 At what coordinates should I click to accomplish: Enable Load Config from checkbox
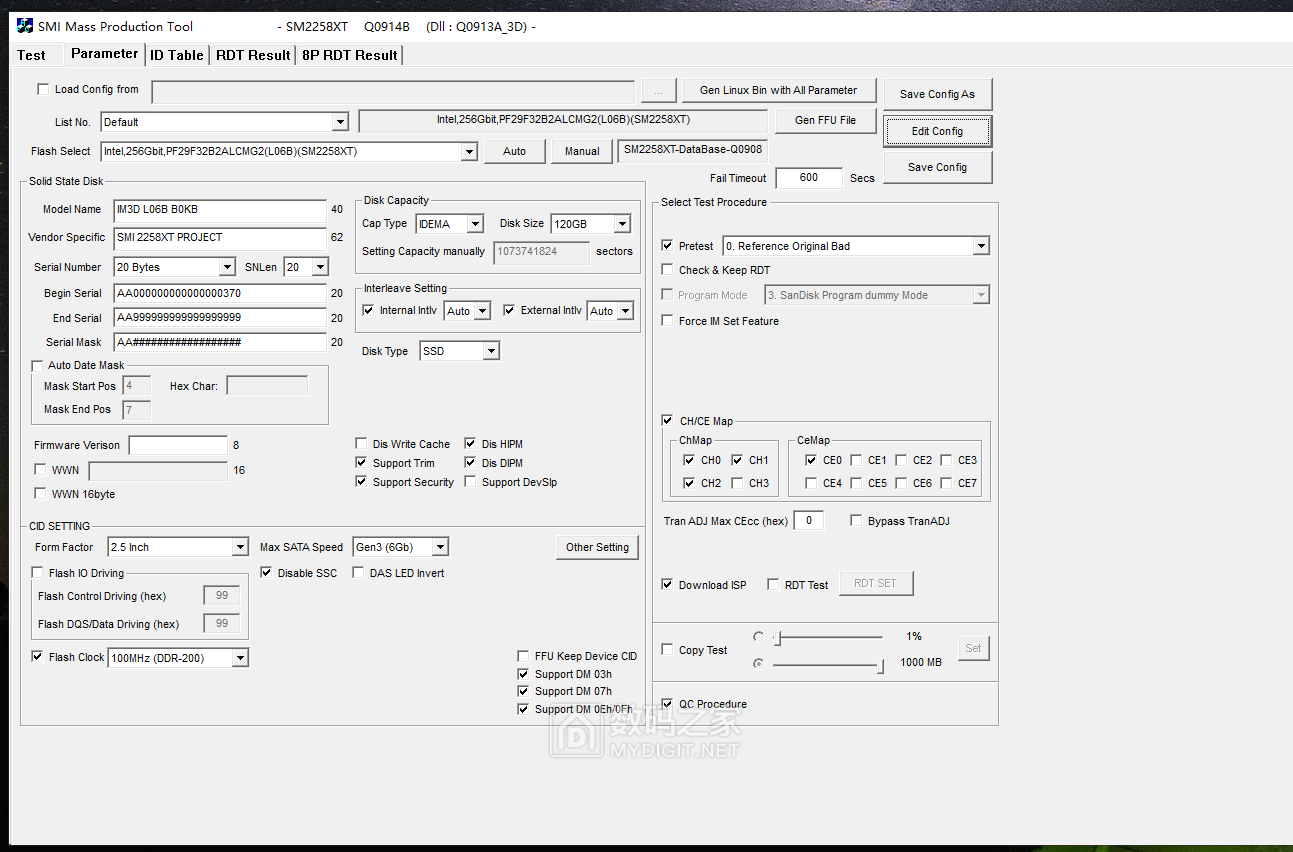[43, 89]
